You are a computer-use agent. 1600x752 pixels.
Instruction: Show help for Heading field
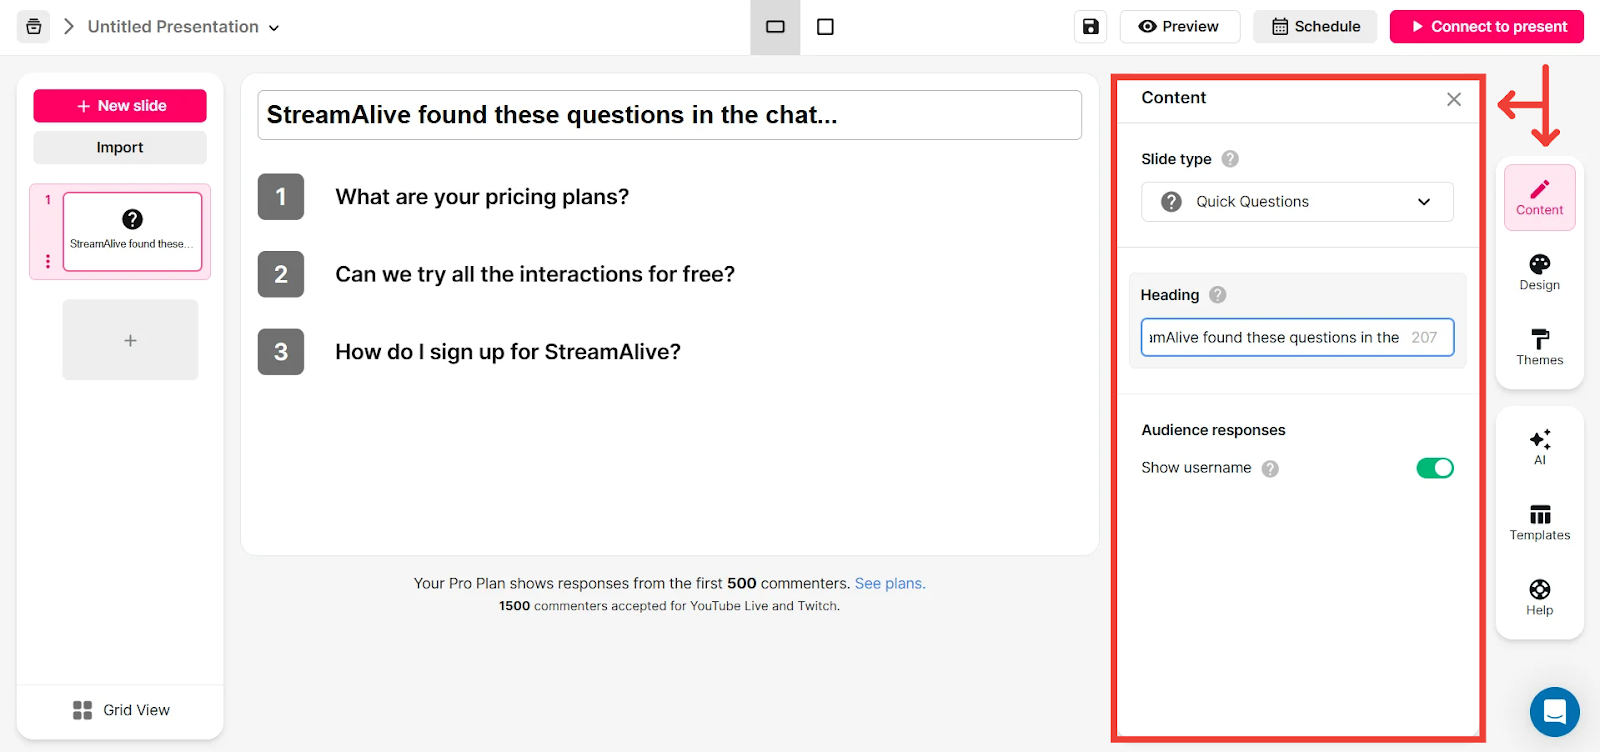pyautogui.click(x=1217, y=295)
